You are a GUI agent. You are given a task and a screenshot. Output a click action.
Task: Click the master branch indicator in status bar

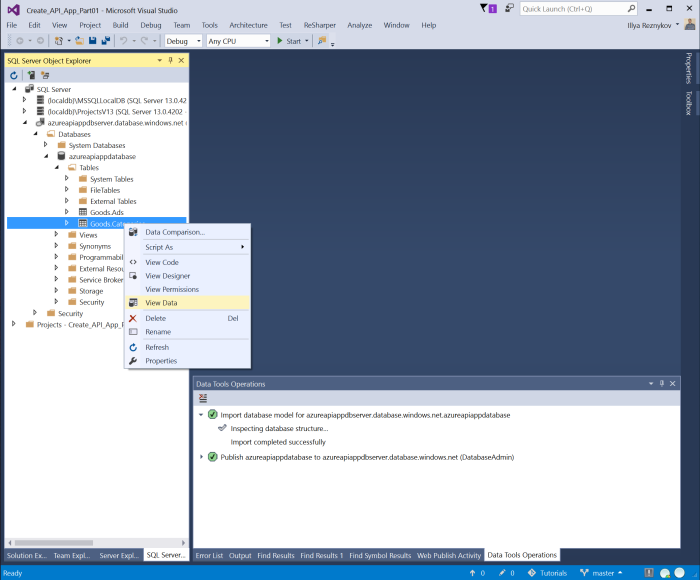[601, 573]
